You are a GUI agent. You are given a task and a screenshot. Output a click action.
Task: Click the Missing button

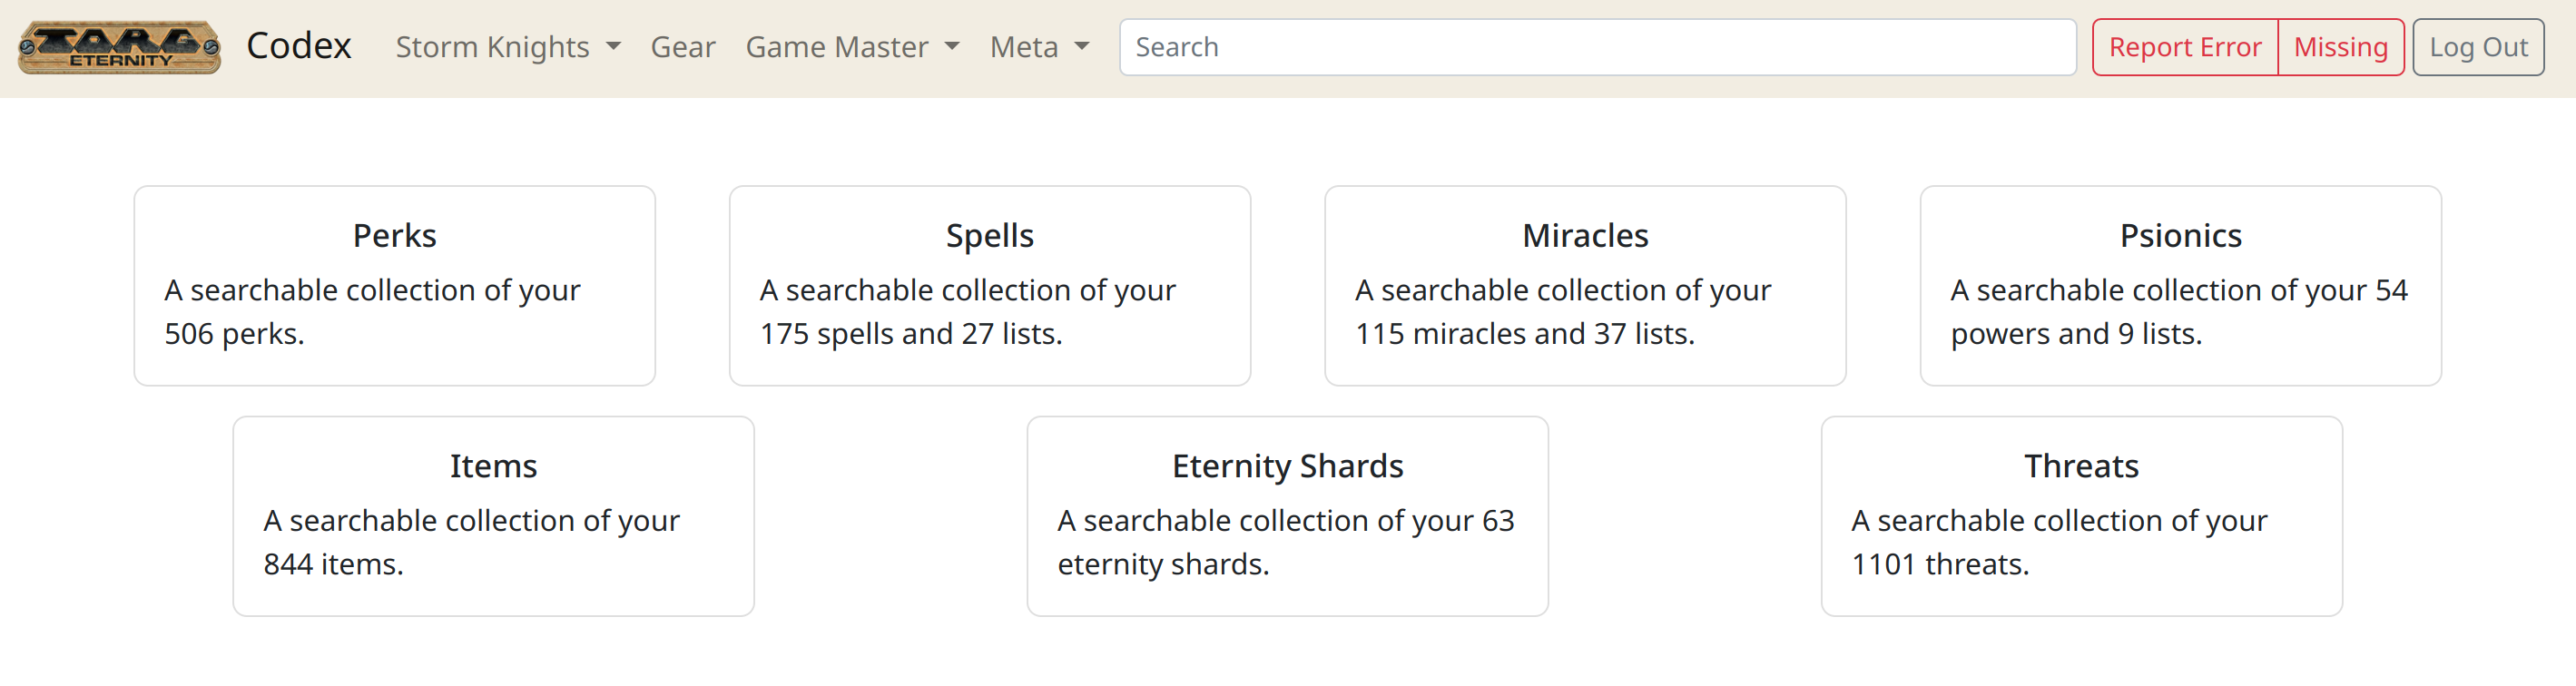2340,47
